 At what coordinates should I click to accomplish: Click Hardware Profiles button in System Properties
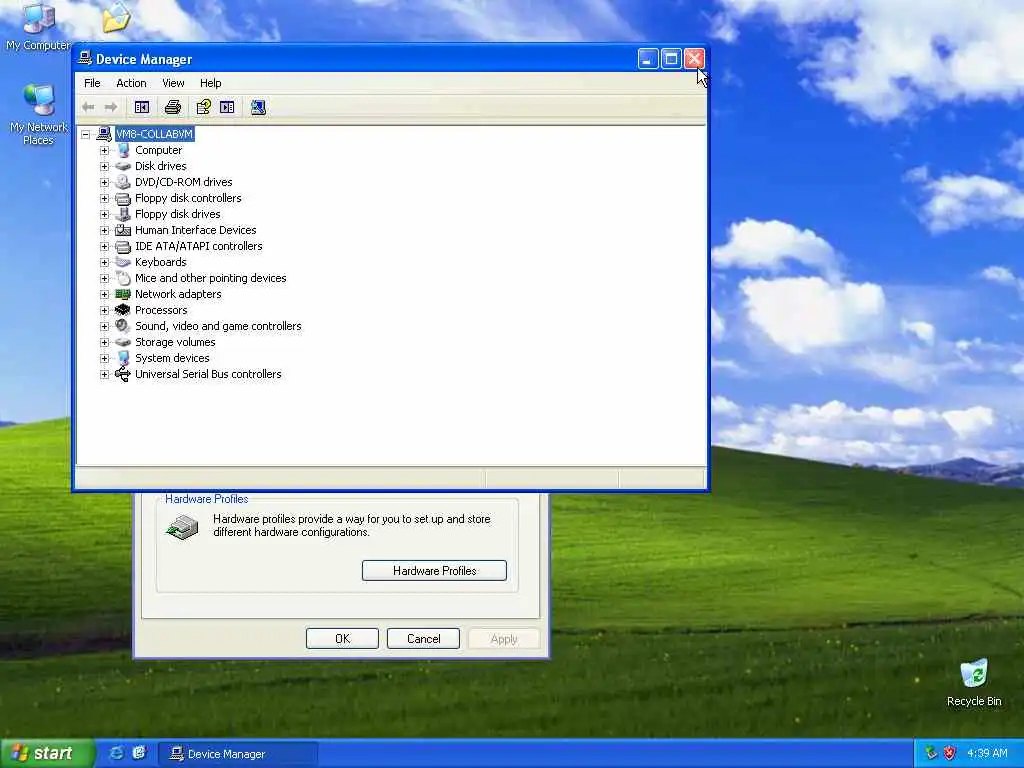(x=434, y=571)
